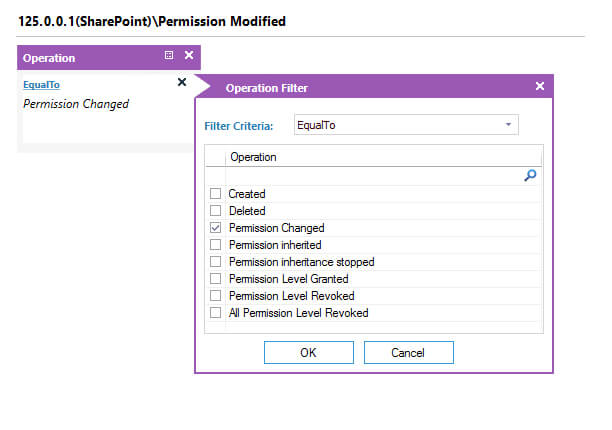
Task: Click the Cancel button
Action: click(409, 353)
